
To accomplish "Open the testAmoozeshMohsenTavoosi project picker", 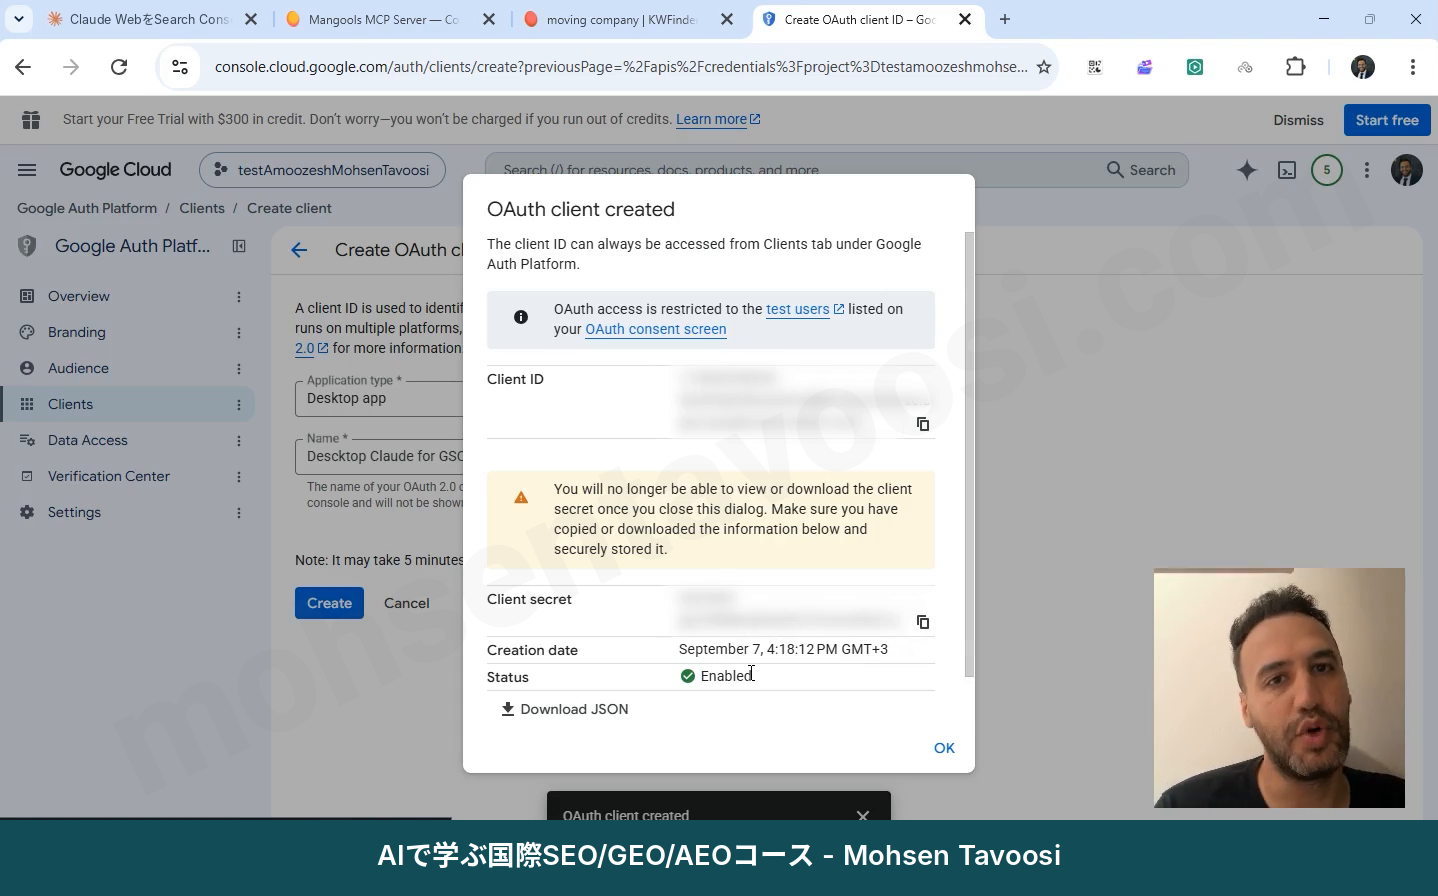I will [322, 170].
